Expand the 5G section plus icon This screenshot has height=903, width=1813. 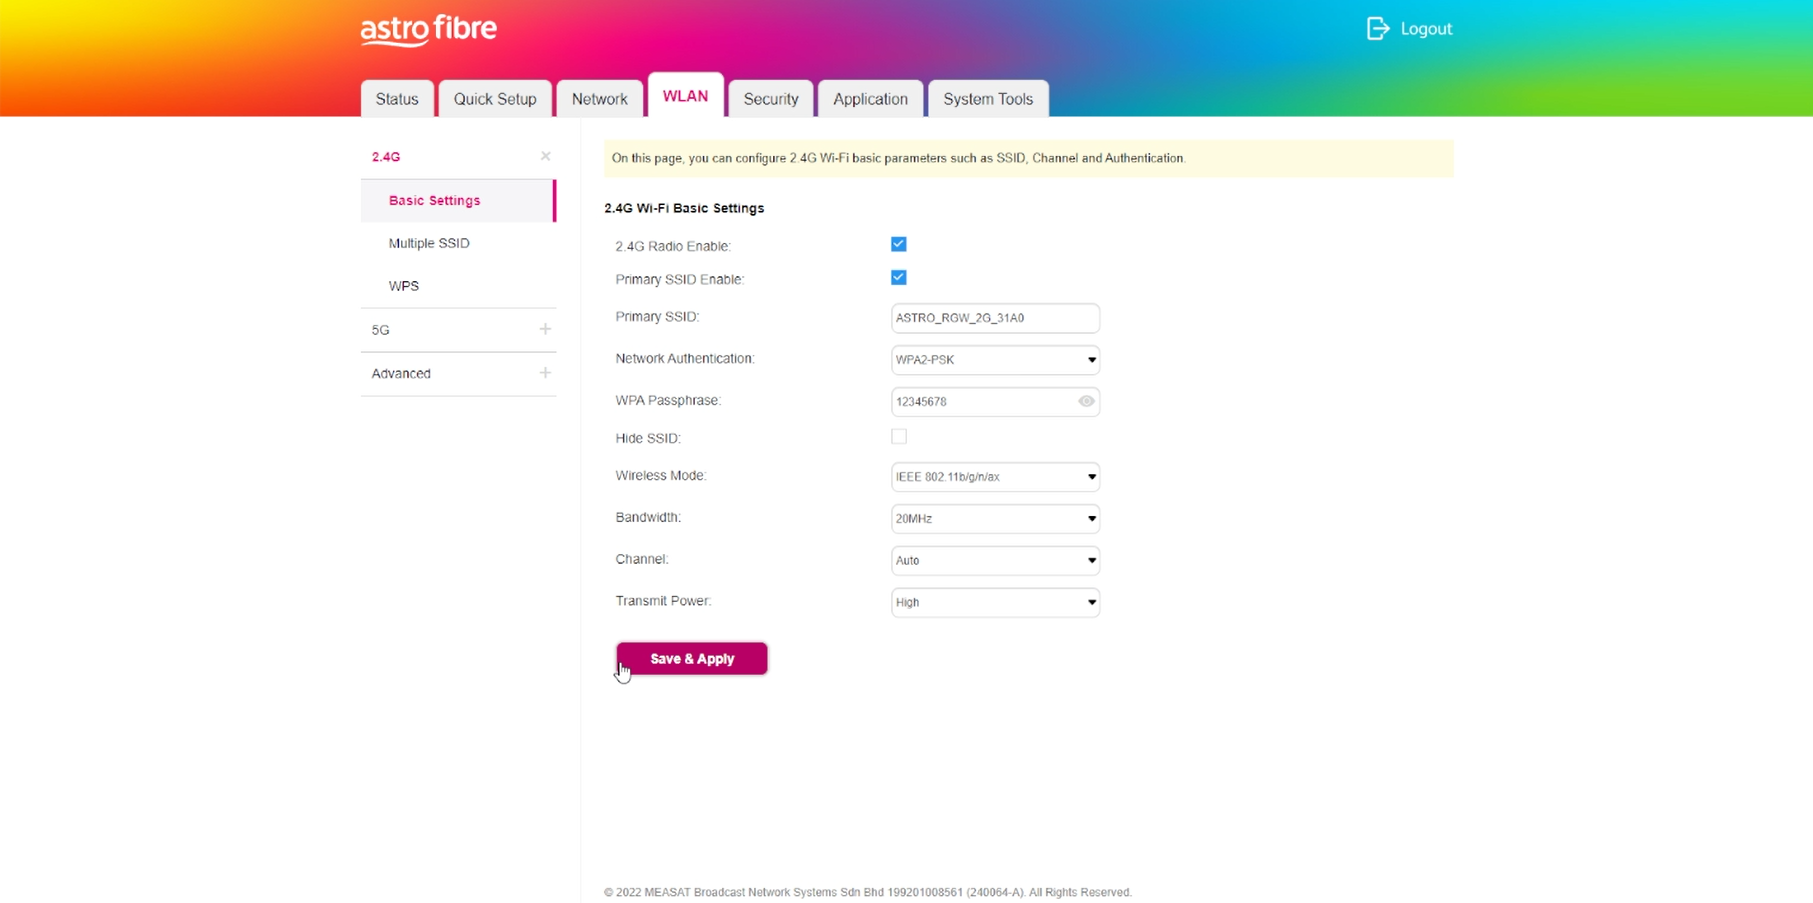[x=545, y=329]
